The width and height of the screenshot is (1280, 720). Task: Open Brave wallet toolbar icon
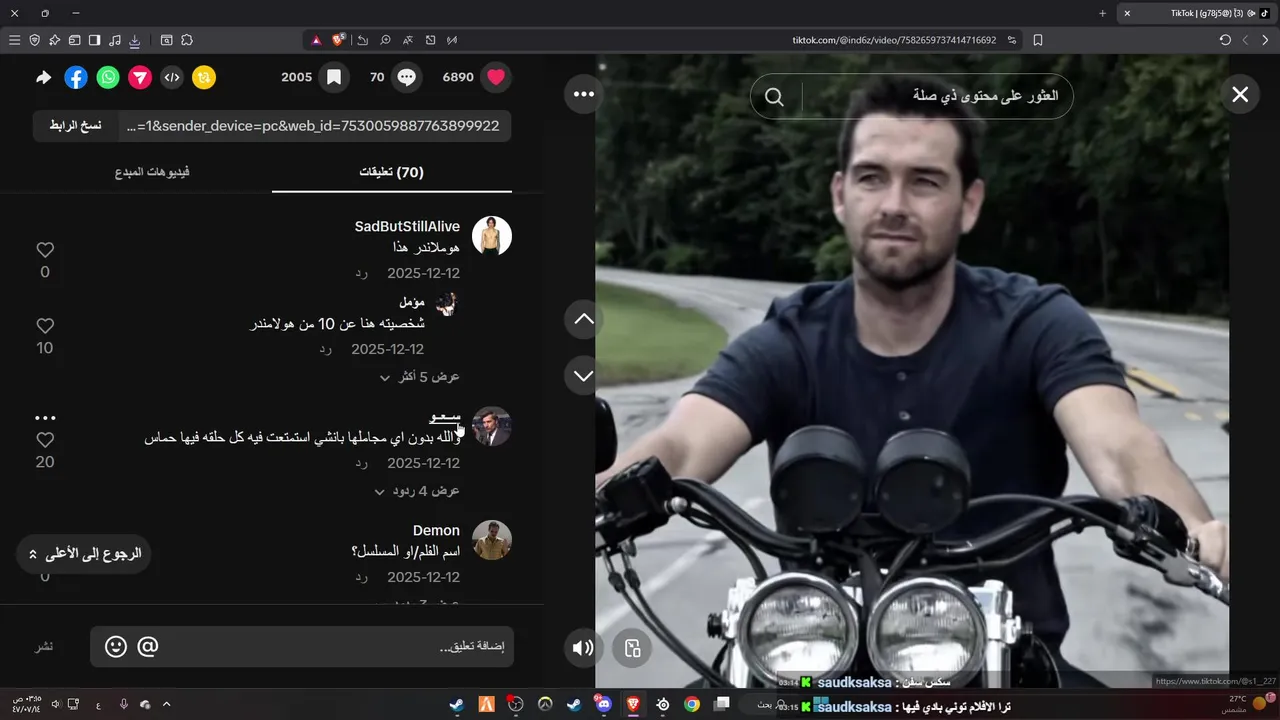click(74, 40)
